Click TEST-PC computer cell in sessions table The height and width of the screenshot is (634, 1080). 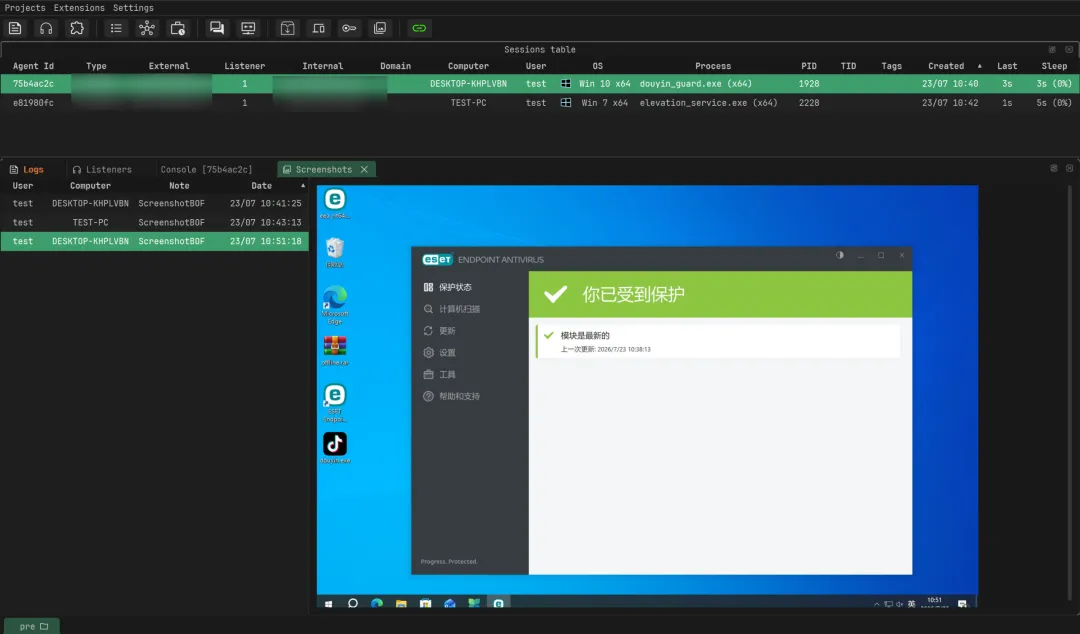(468, 103)
